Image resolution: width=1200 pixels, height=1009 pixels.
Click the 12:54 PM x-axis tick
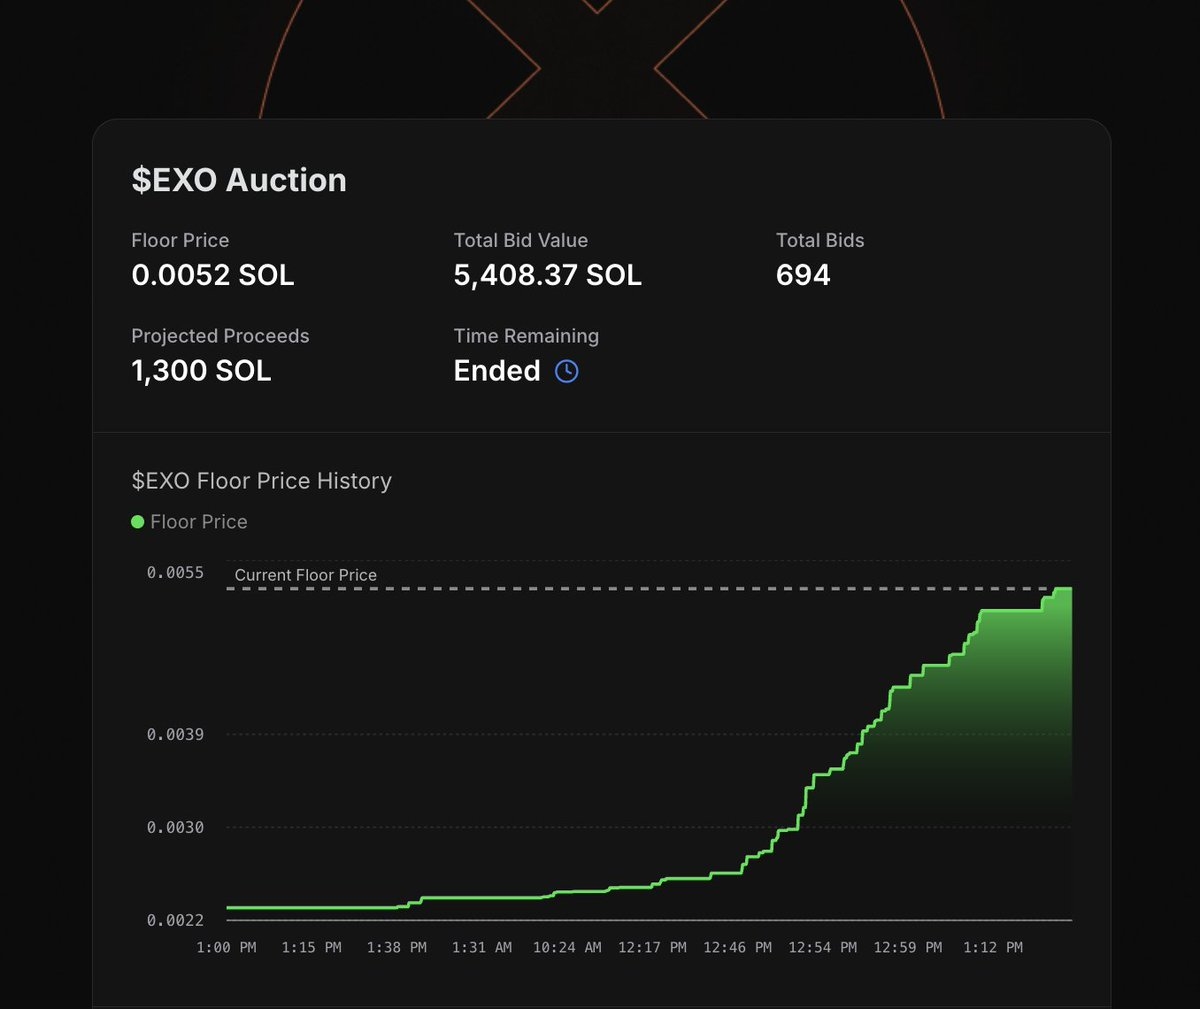pyautogui.click(x=822, y=947)
